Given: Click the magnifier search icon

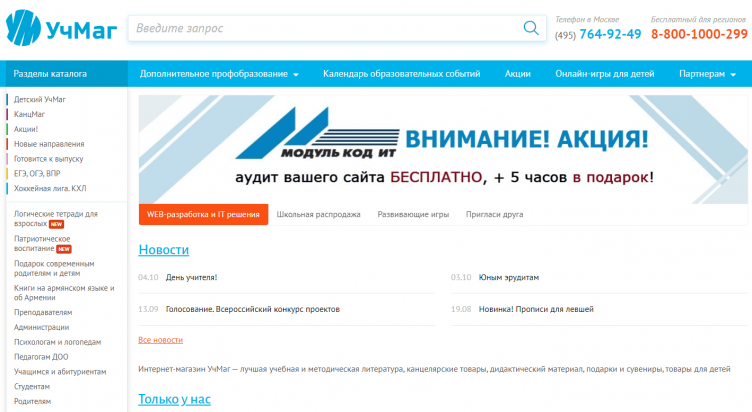Looking at the screenshot, I should click(x=531, y=28).
